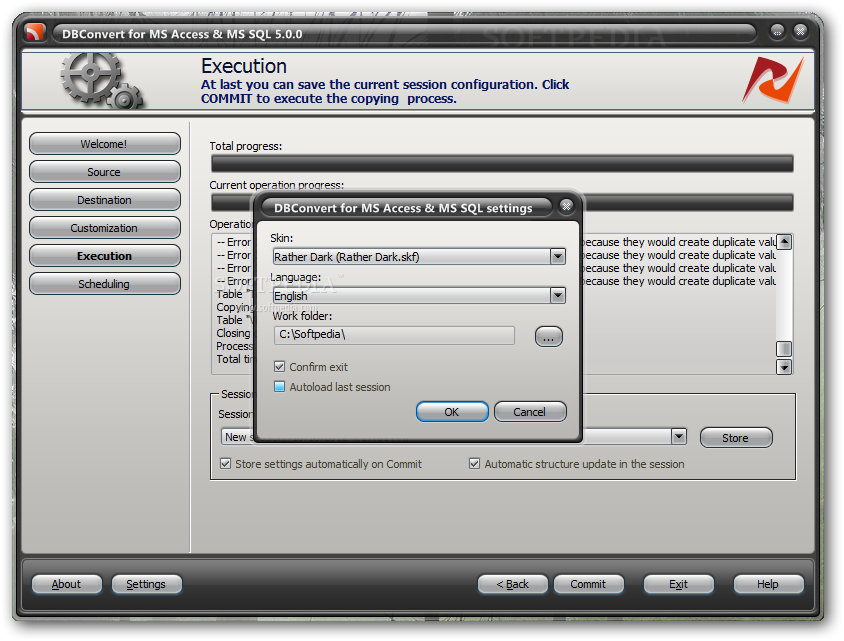The height and width of the screenshot is (641, 844).
Task: Click the 'Total progress:' label
Action: tap(245, 146)
